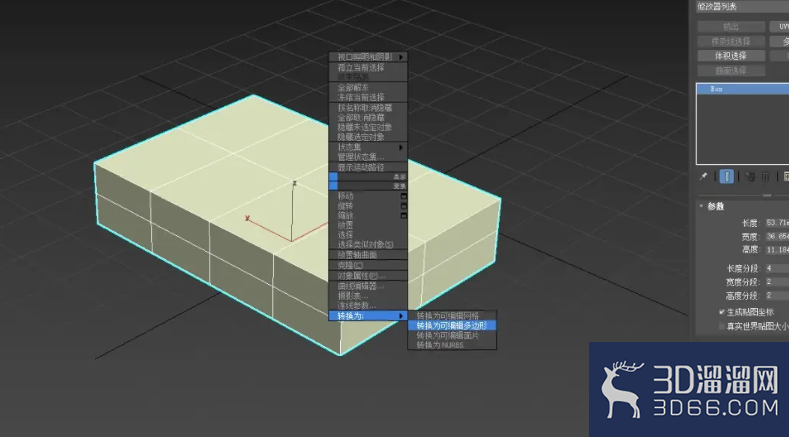Open 连线参数... from context menu

tap(368, 306)
